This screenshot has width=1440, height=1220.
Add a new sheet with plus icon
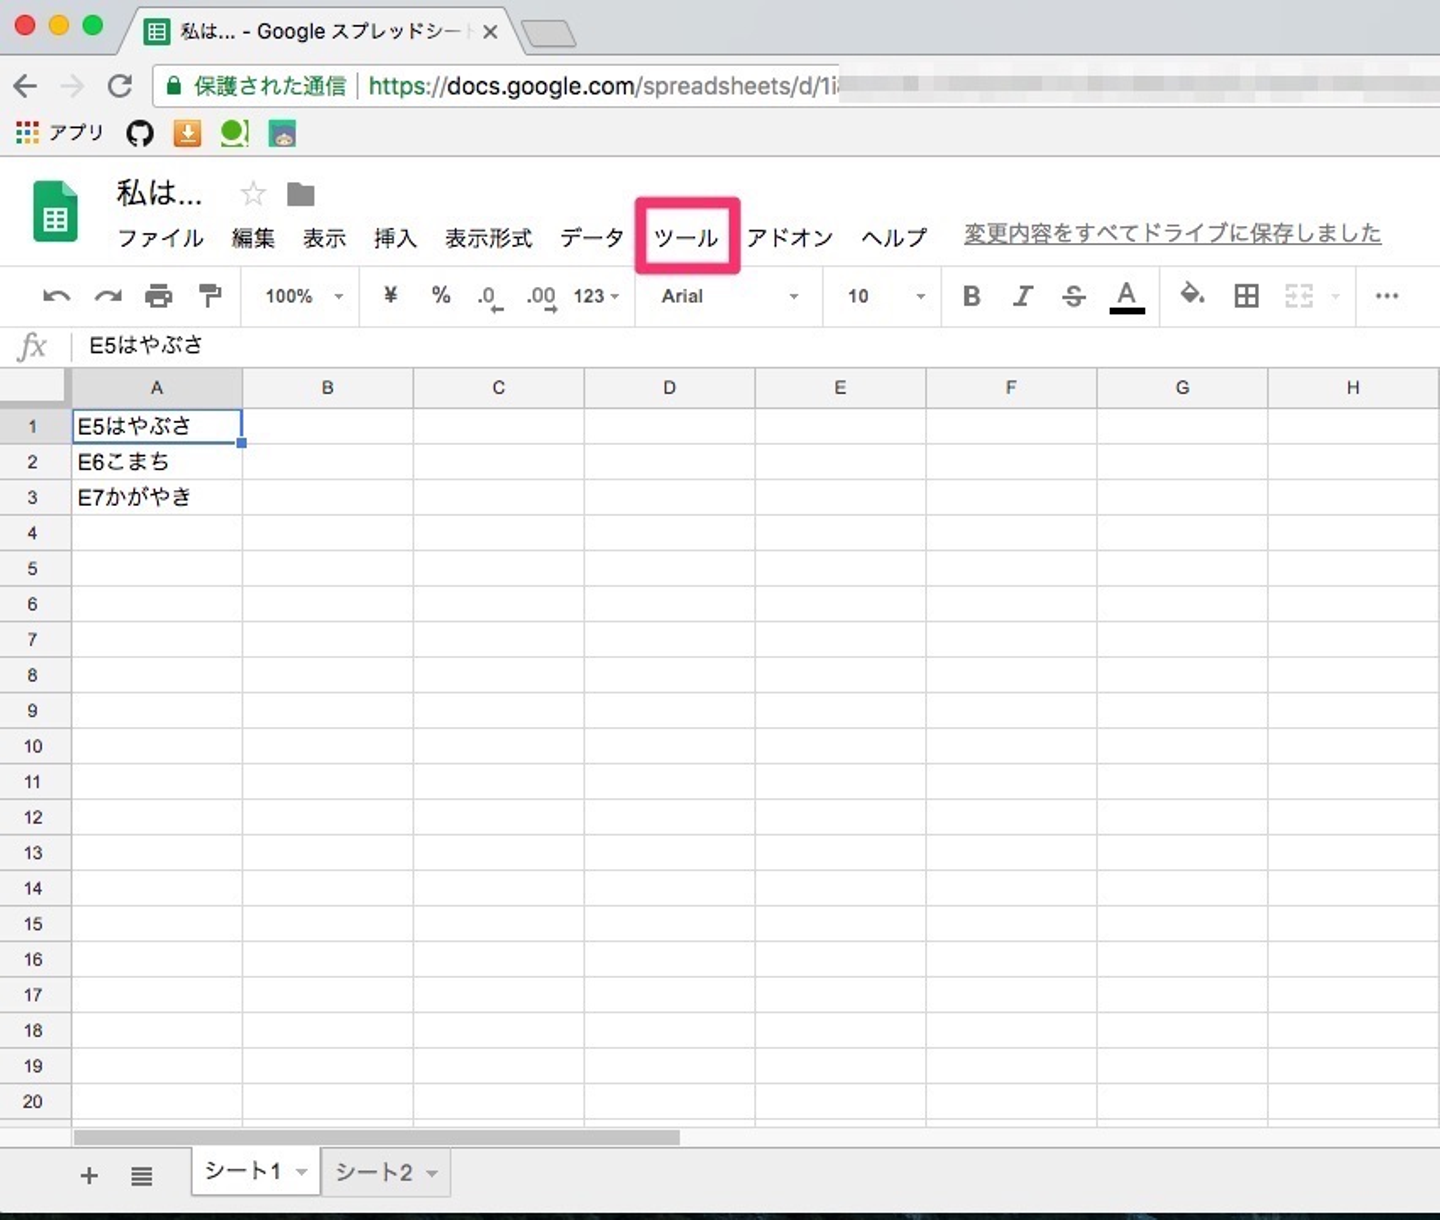[89, 1176]
